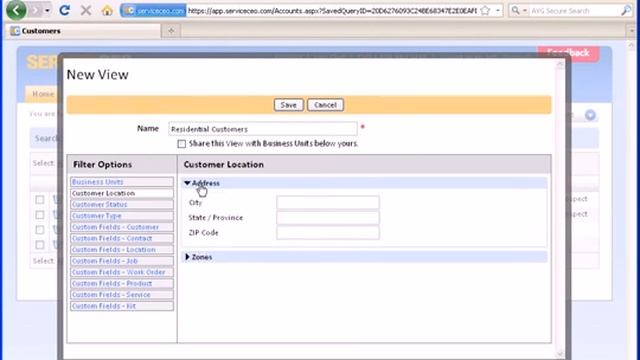Image resolution: width=640 pixels, height=360 pixels.
Task: Click the browser Forward arrow button
Action: pyautogui.click(x=36, y=10)
